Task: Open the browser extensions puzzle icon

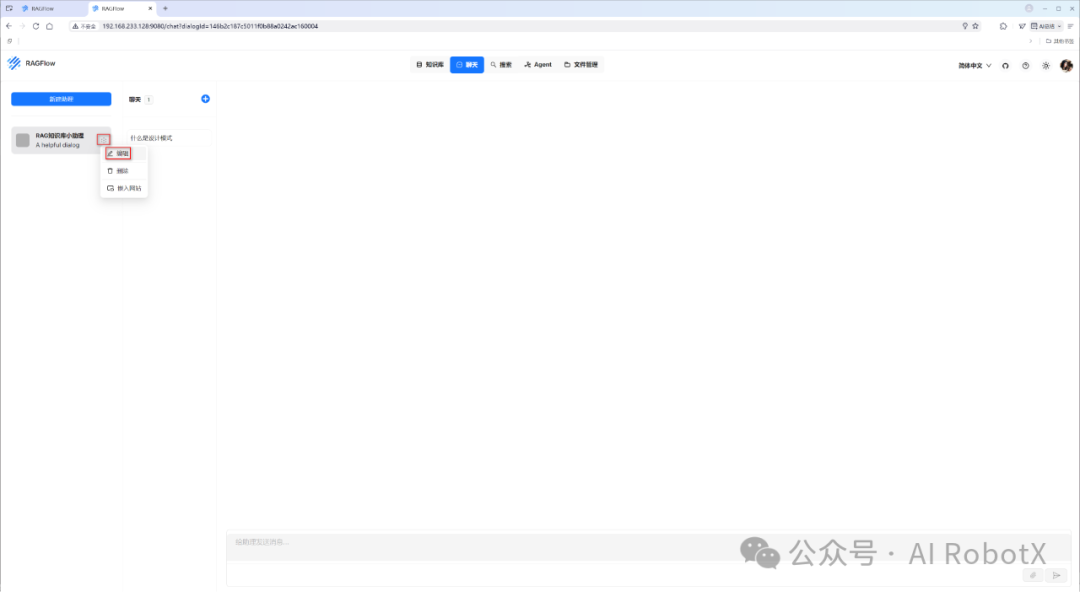Action: pyautogui.click(x=1003, y=26)
